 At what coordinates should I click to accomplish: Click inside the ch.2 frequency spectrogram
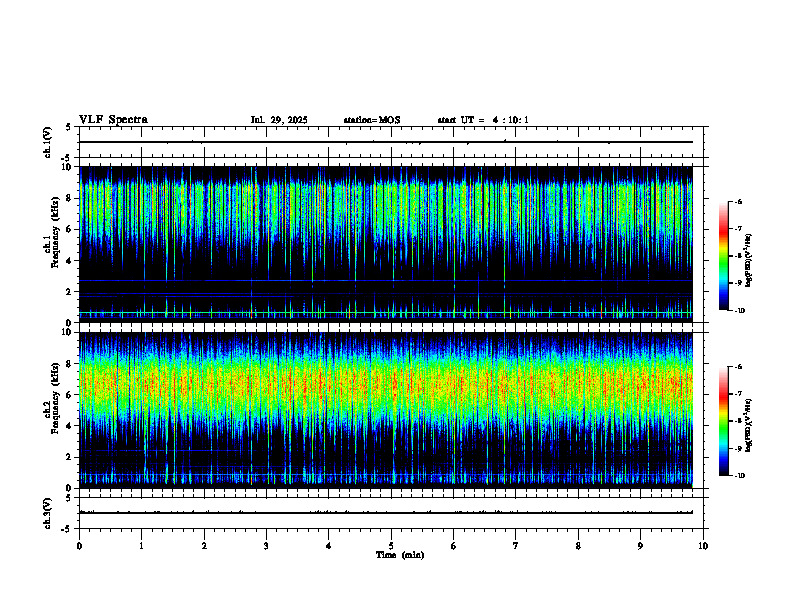[x=386, y=410]
